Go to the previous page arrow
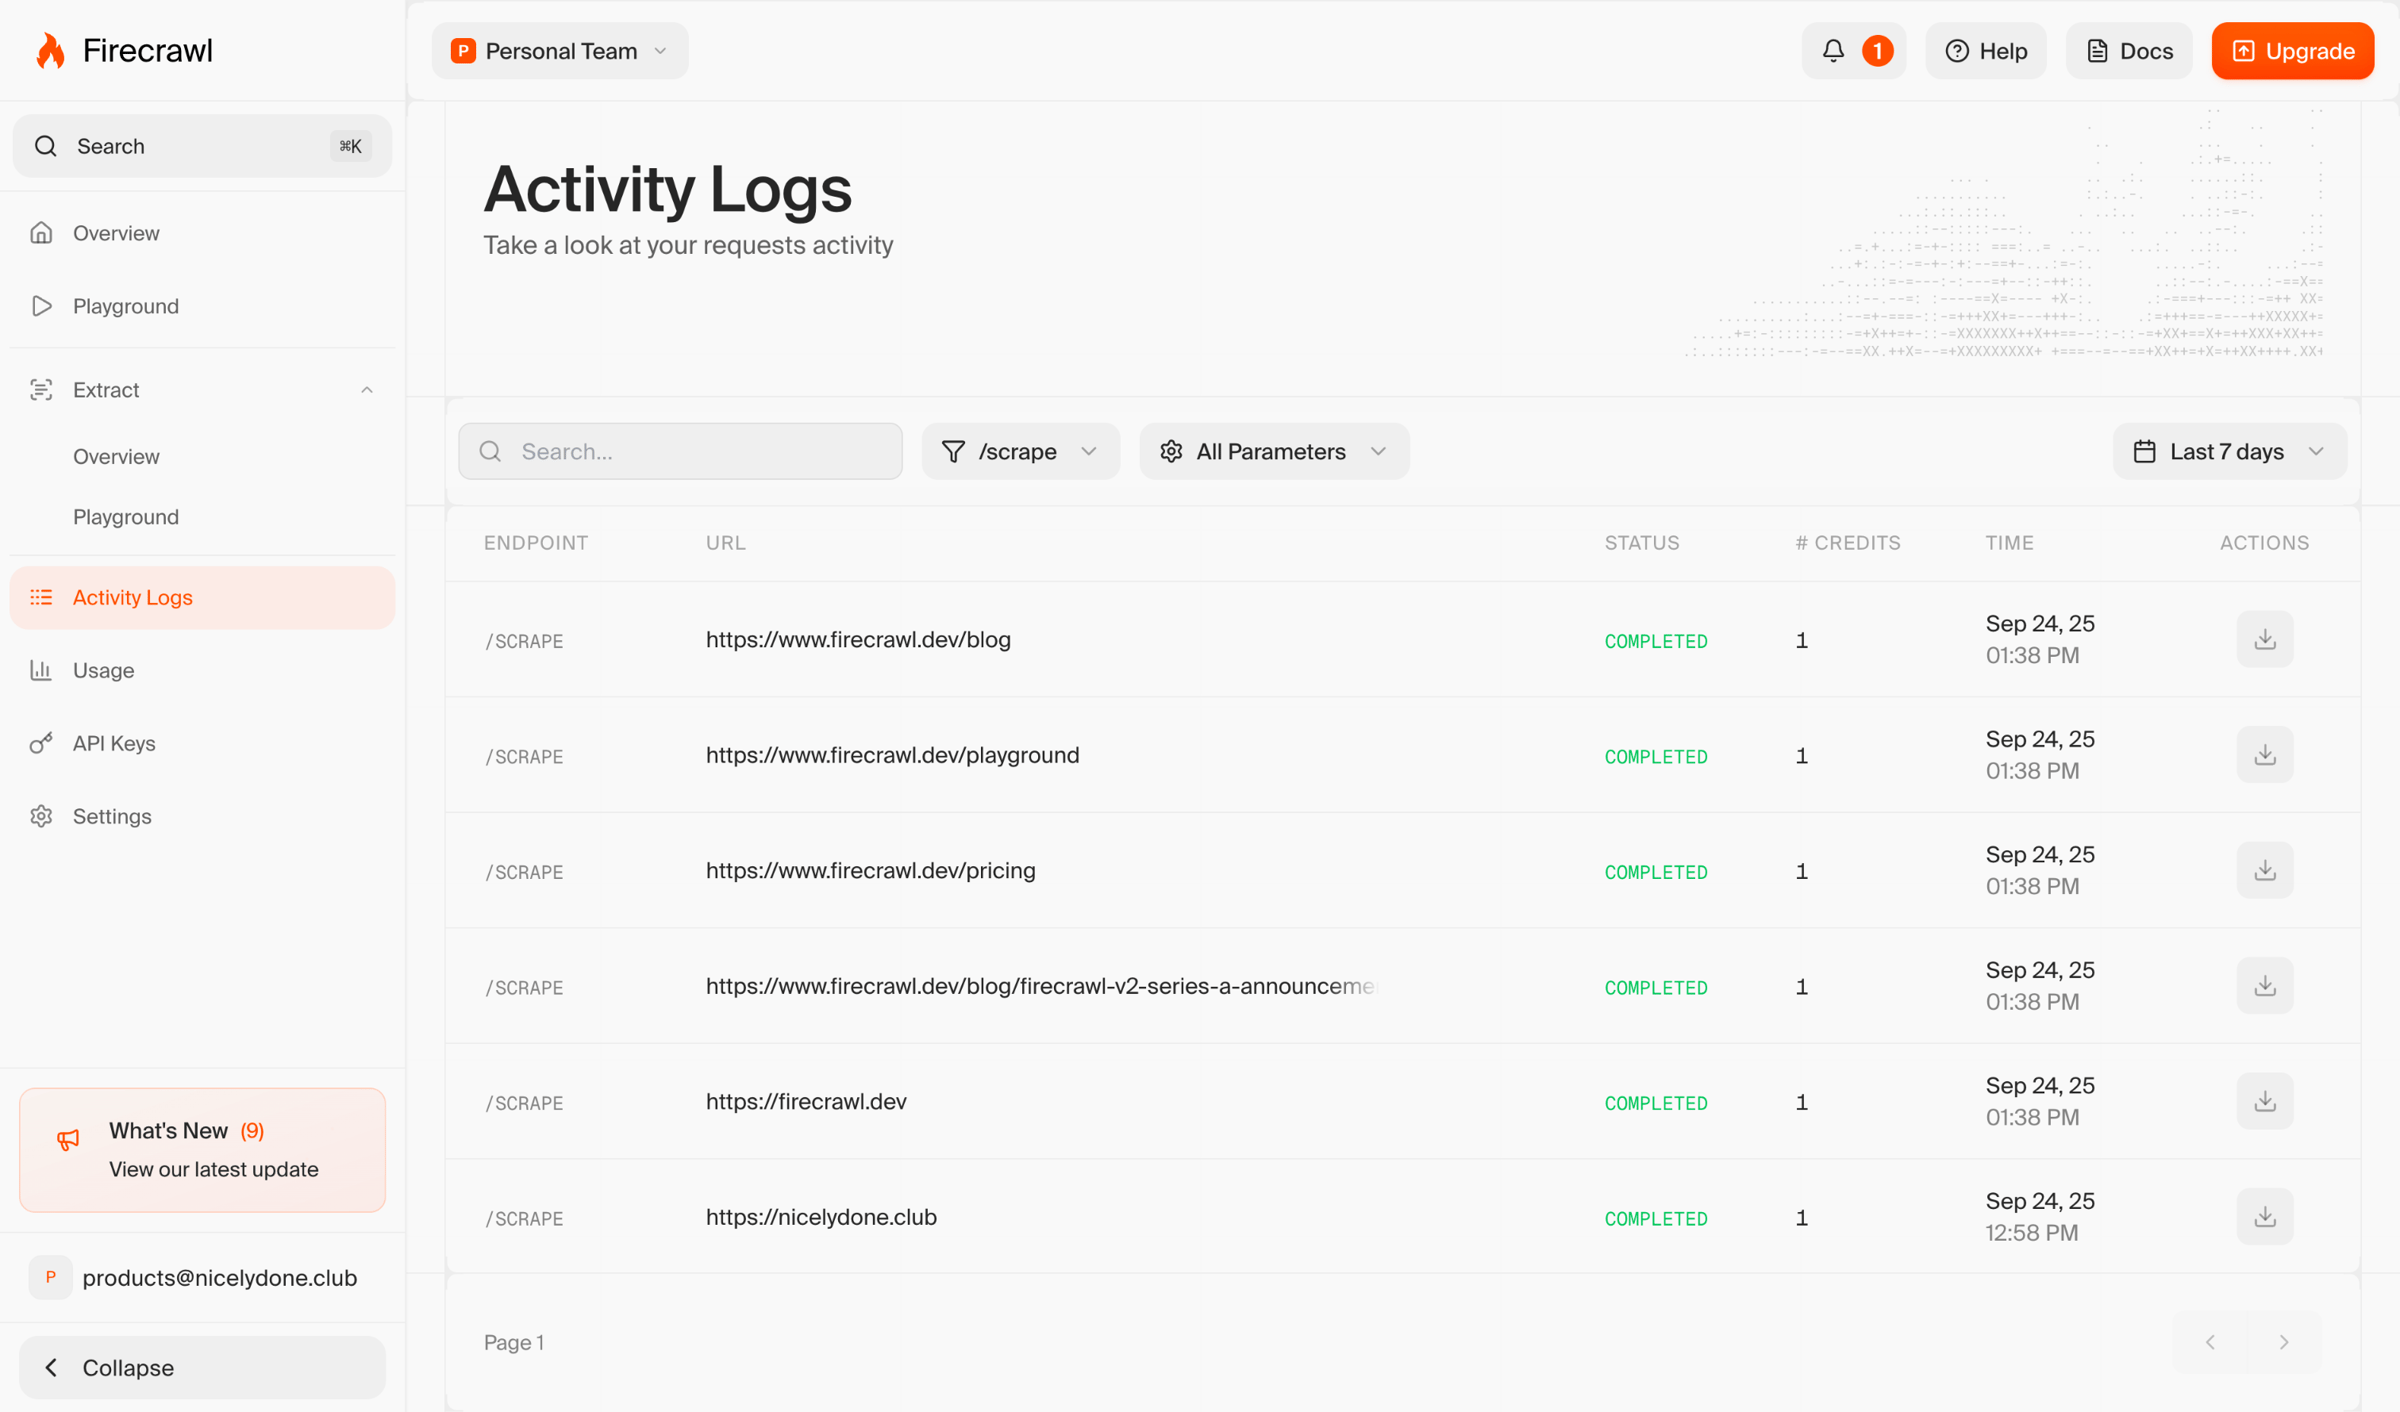This screenshot has width=2400, height=1412. (2210, 1342)
